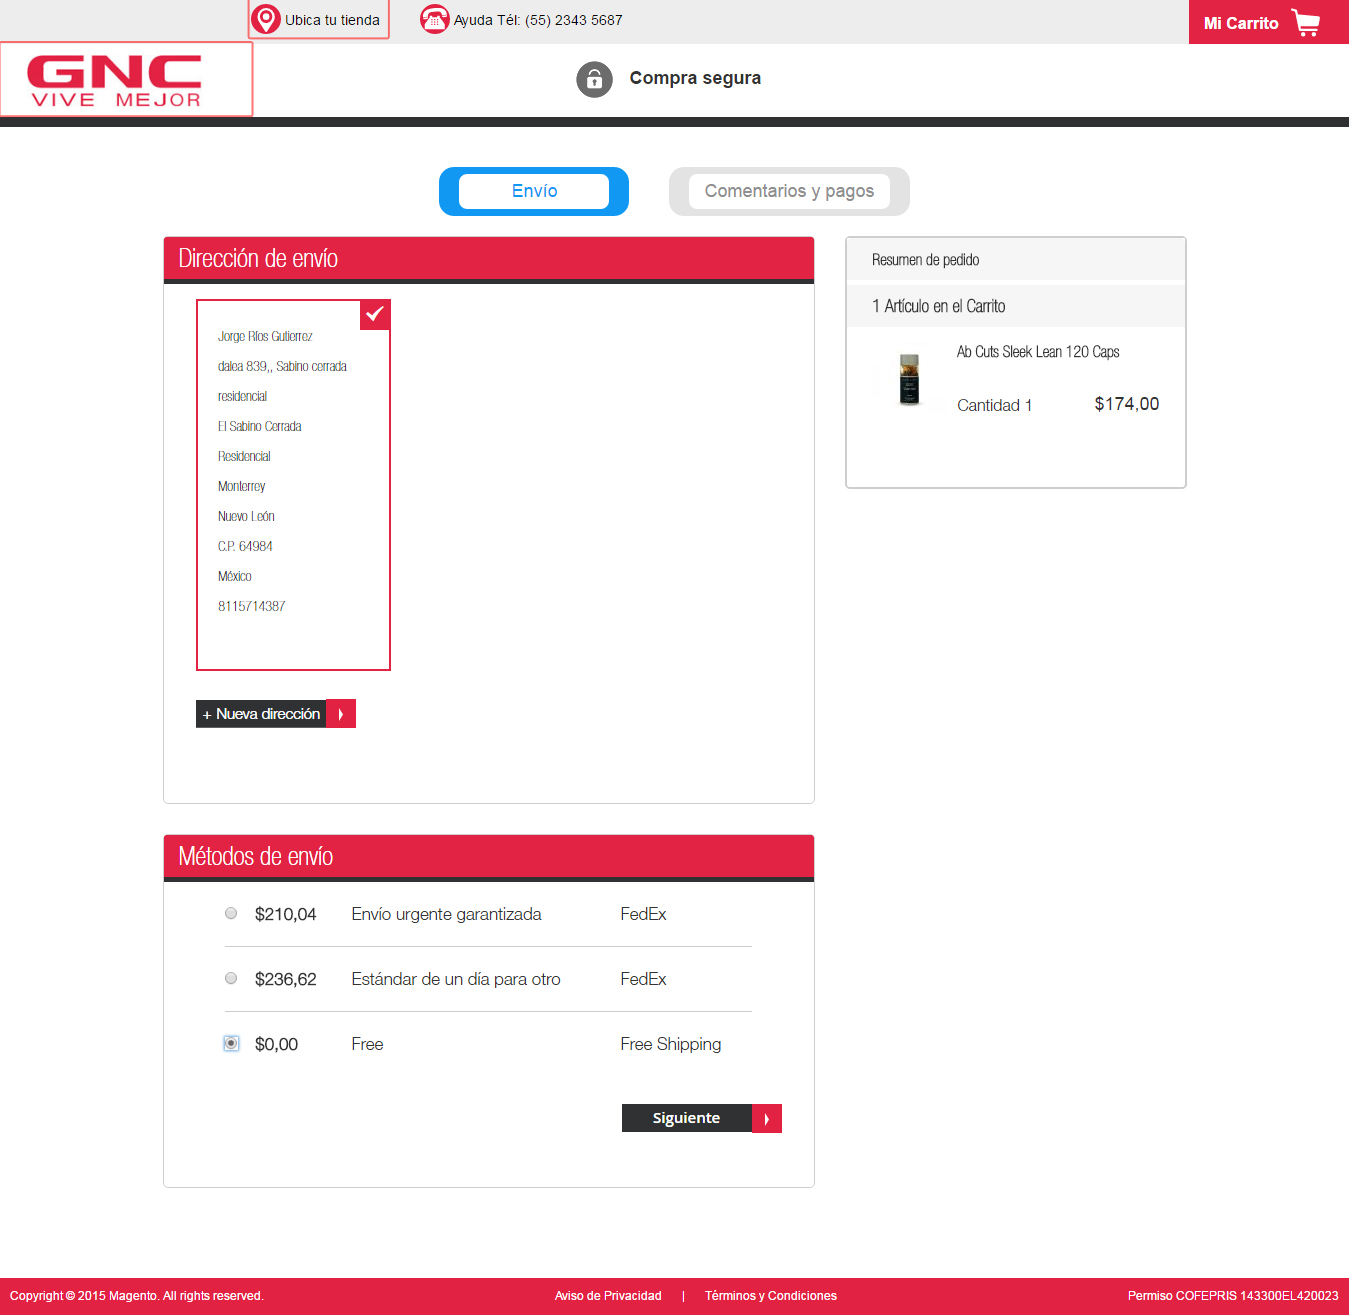
Task: Click the arrow icon beside Nueva dirección
Action: [x=341, y=714]
